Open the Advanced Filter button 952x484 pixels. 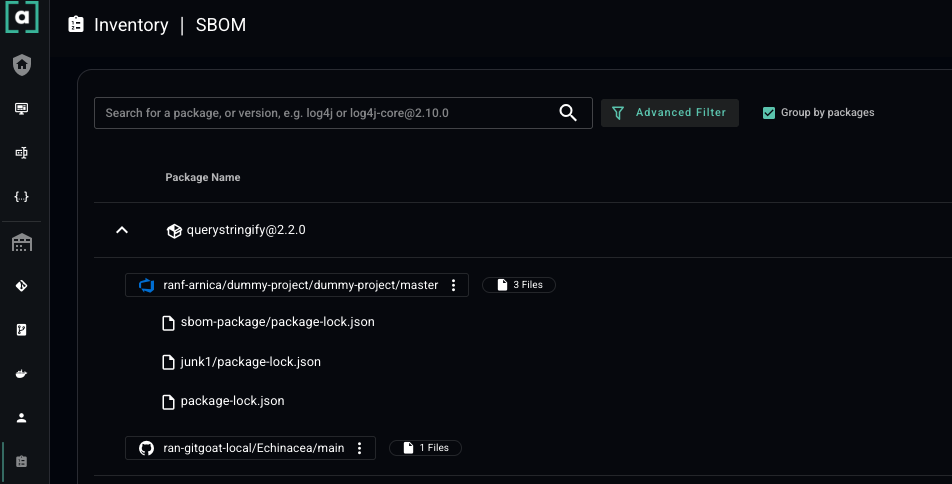(670, 112)
